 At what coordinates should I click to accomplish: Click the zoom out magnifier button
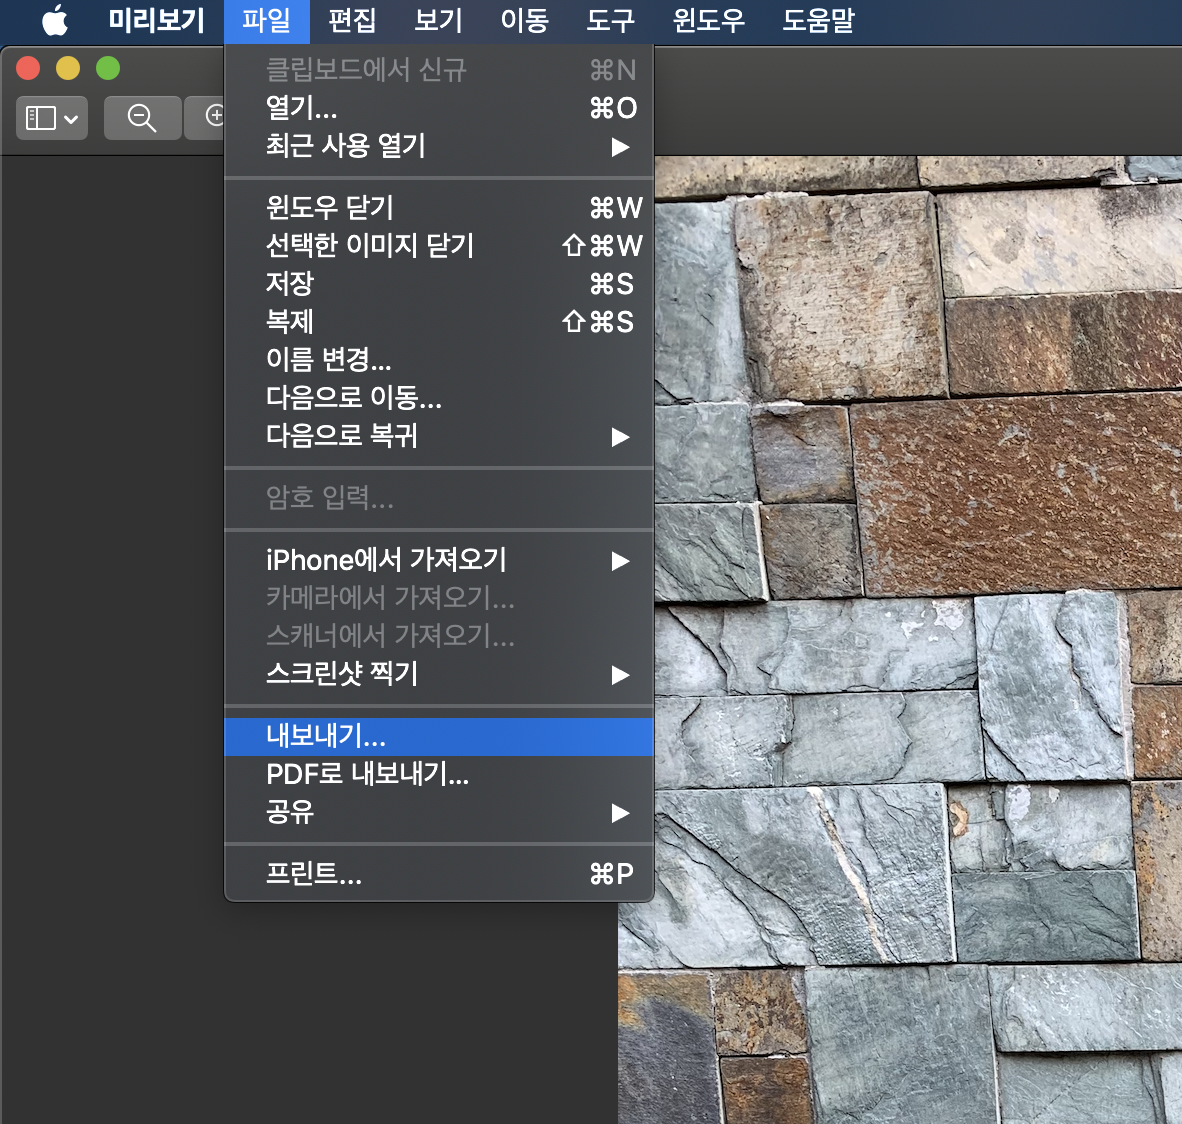(x=142, y=118)
